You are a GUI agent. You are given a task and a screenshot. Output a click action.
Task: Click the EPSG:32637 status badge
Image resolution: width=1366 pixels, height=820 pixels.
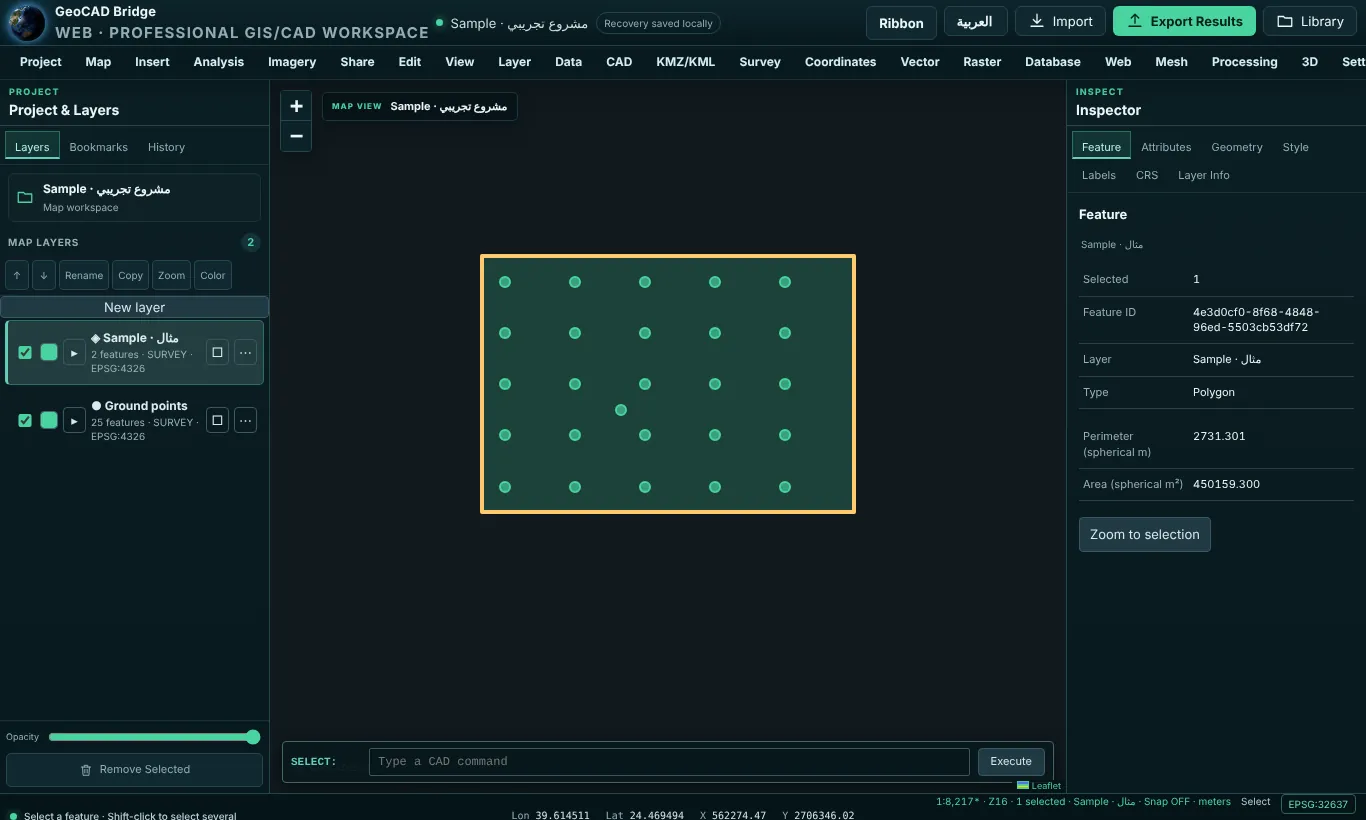coord(1318,804)
